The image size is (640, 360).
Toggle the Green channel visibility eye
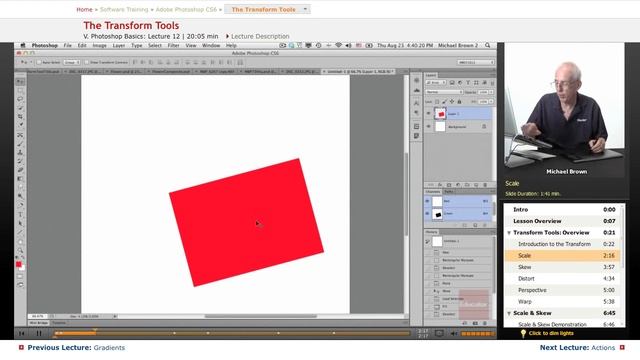tap(427, 213)
